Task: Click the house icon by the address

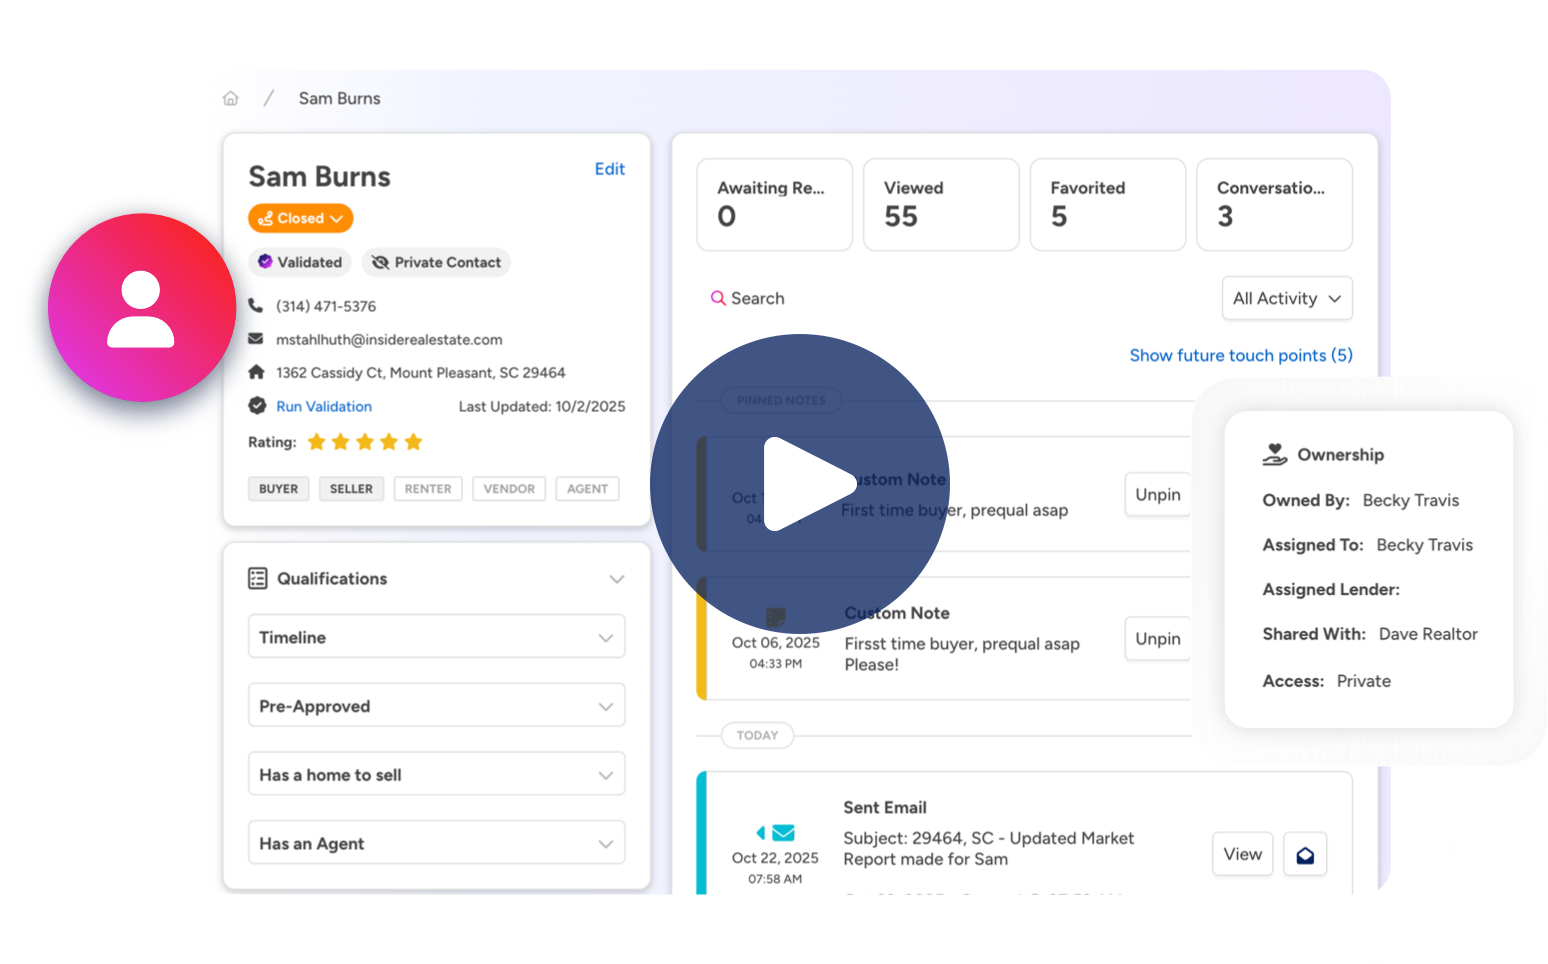Action: [x=256, y=372]
